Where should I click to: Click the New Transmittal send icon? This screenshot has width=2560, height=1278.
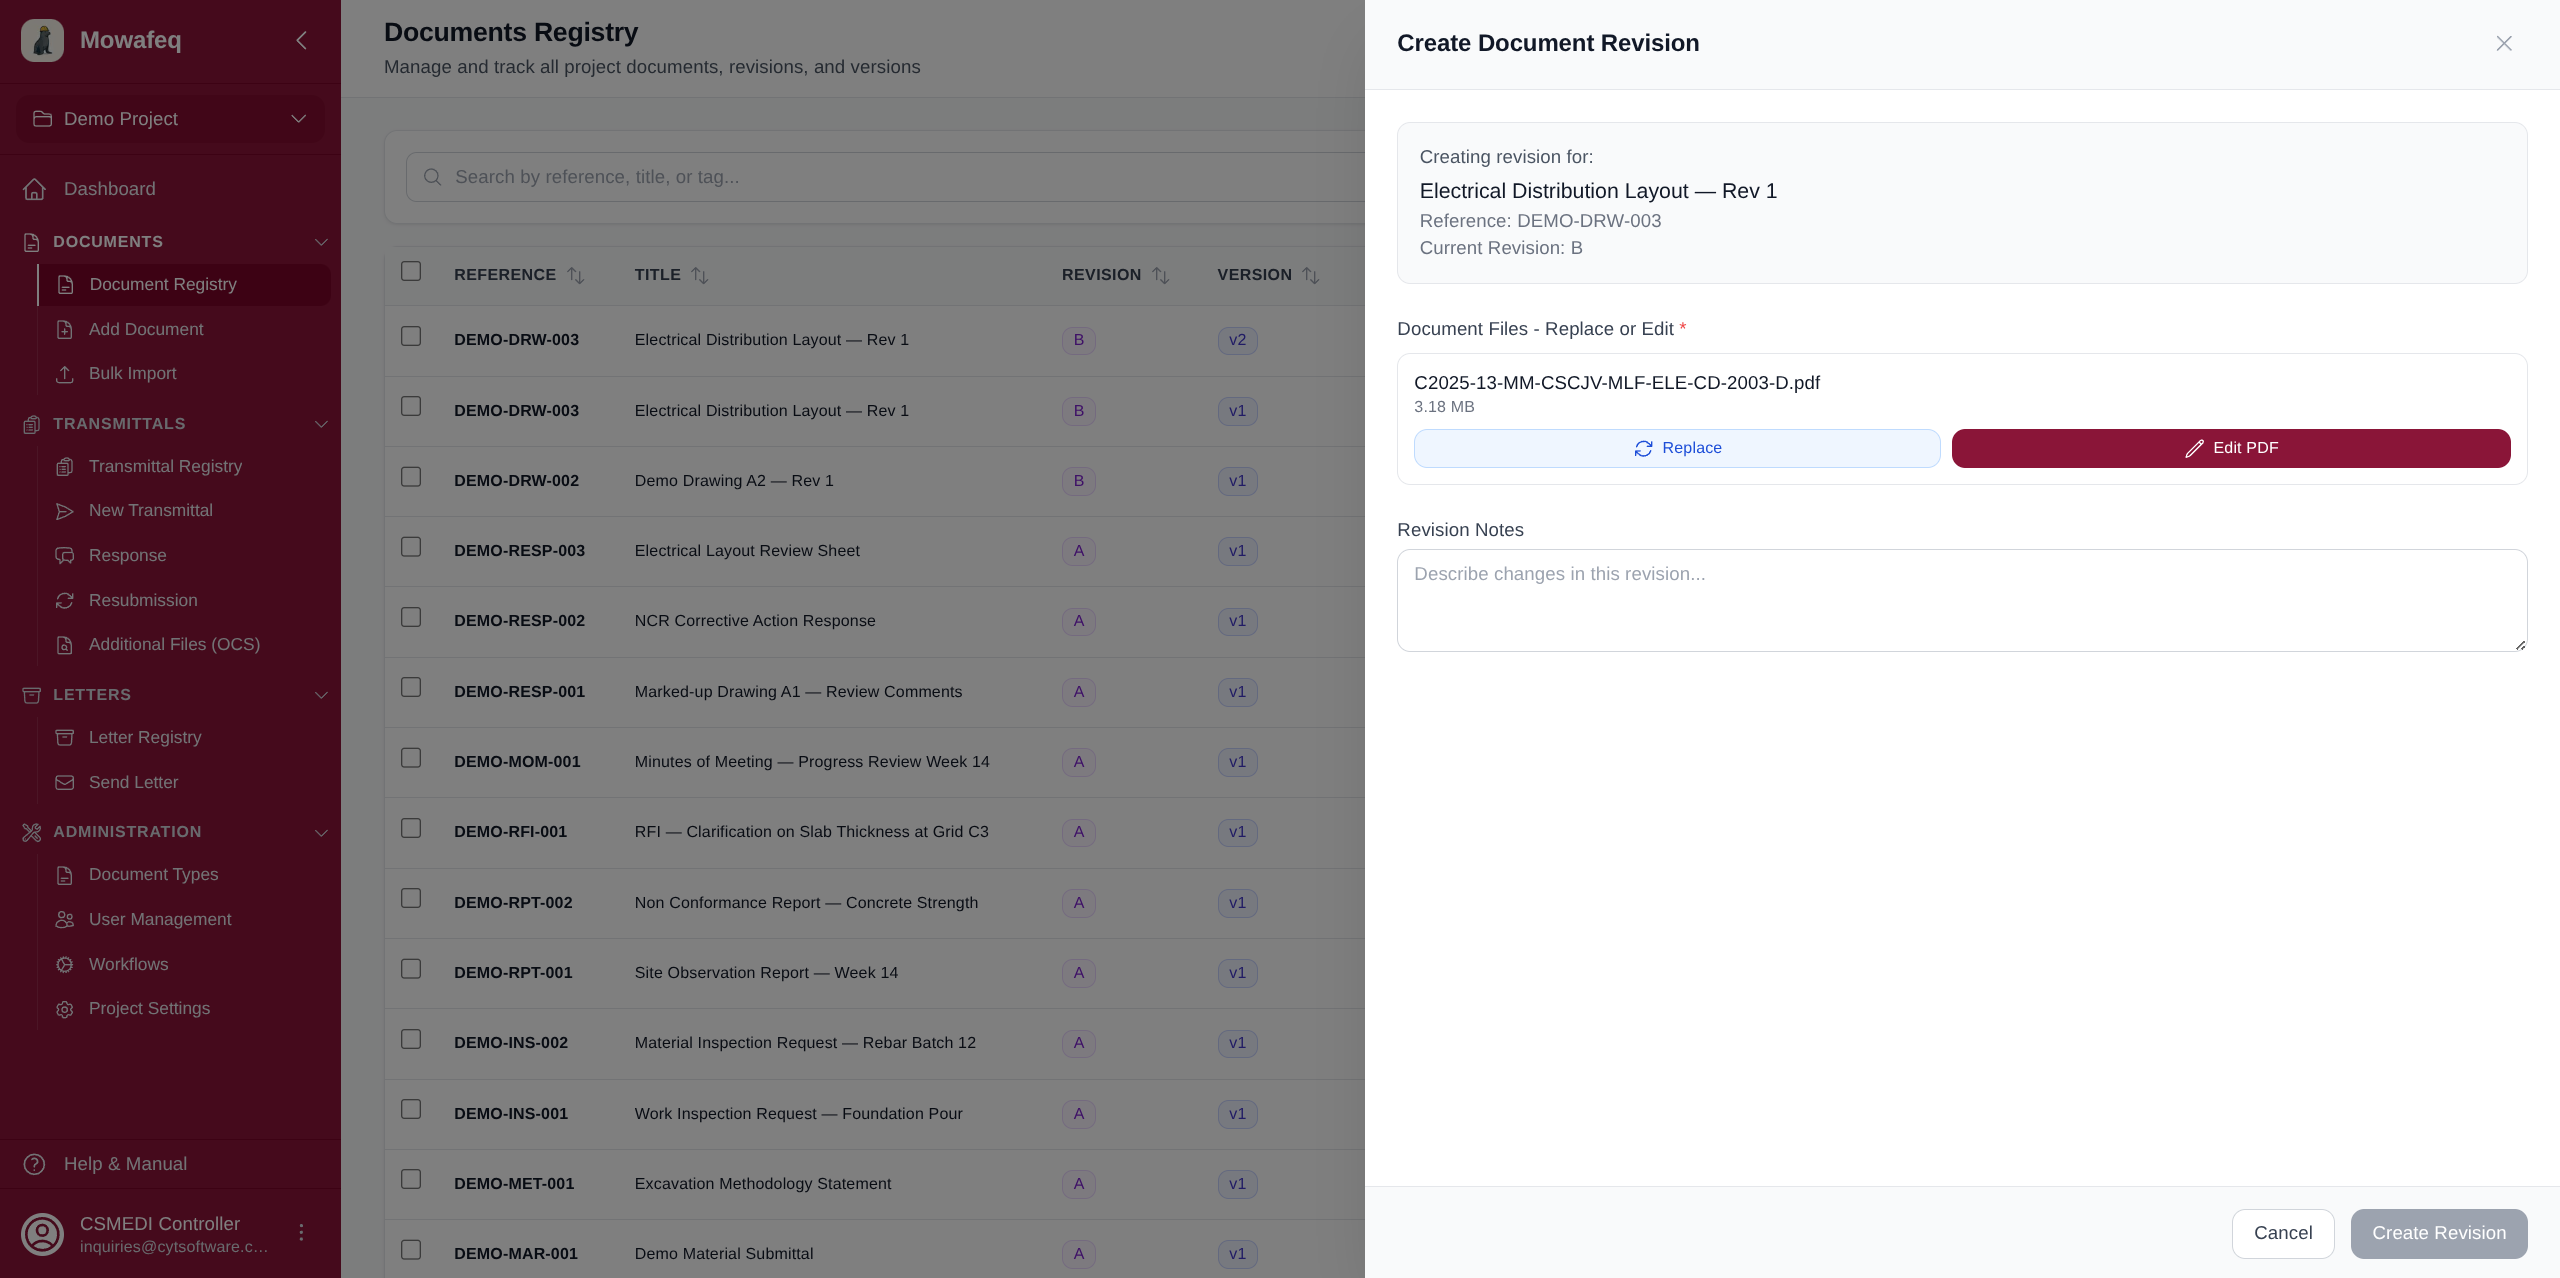[65, 511]
